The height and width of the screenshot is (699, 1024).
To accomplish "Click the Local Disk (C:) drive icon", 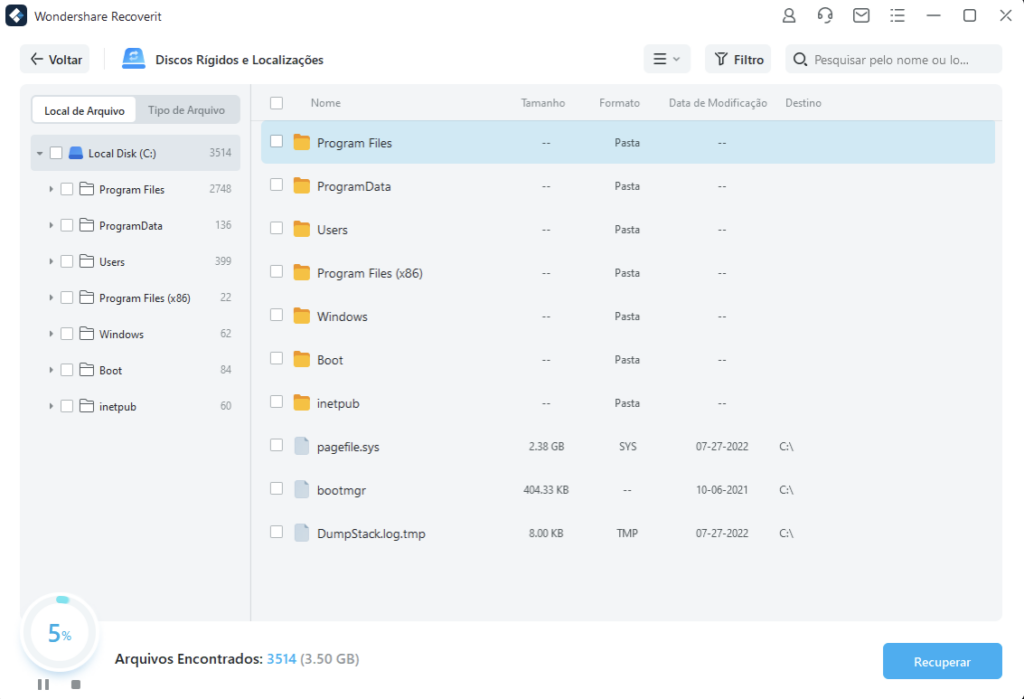I will (x=76, y=153).
